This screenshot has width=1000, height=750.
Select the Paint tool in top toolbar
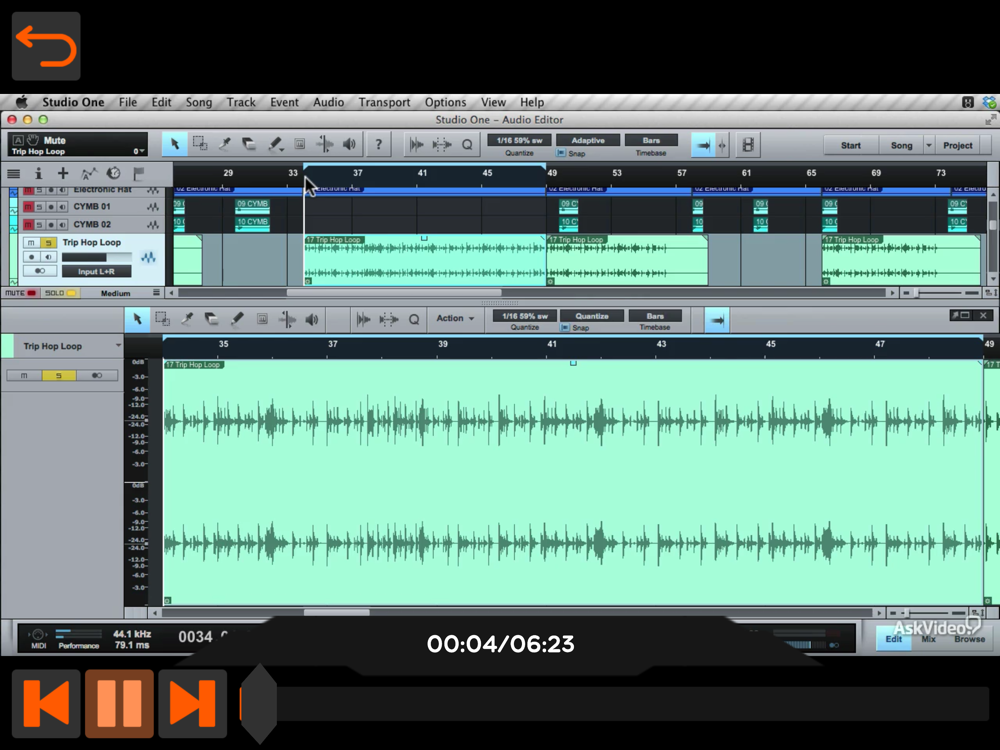tap(274, 145)
